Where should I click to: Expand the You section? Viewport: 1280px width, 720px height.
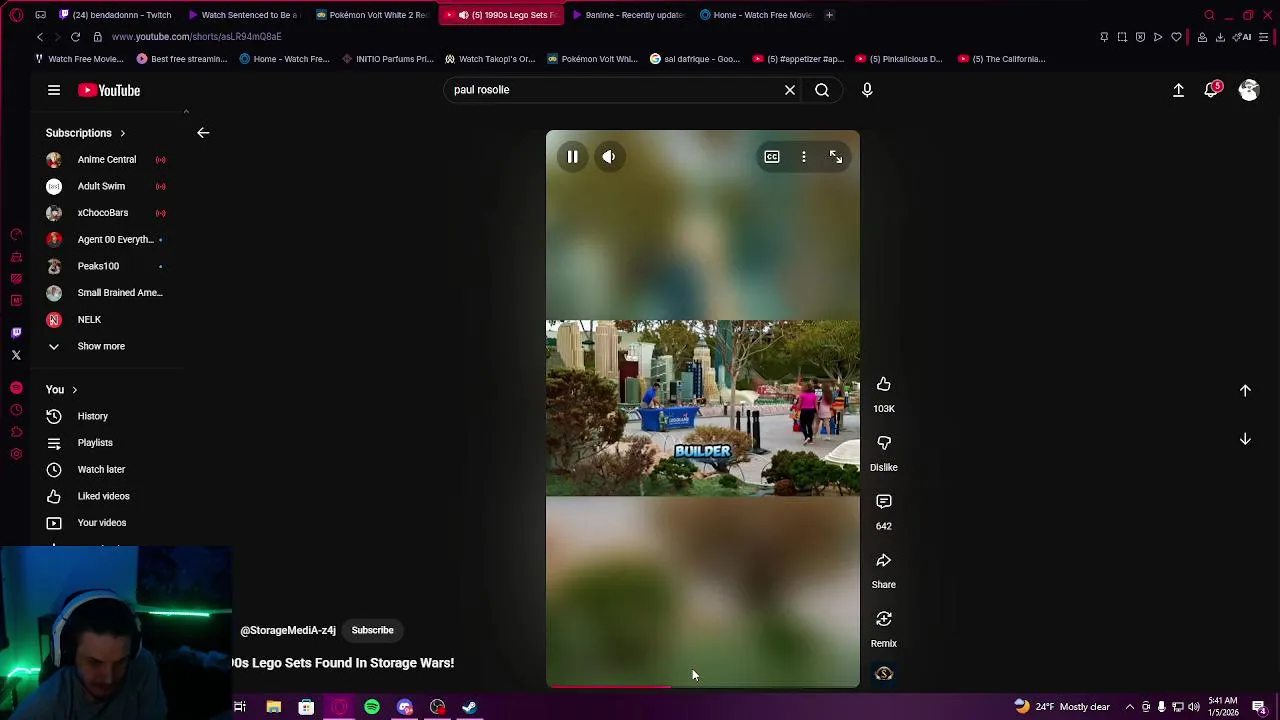coord(61,390)
